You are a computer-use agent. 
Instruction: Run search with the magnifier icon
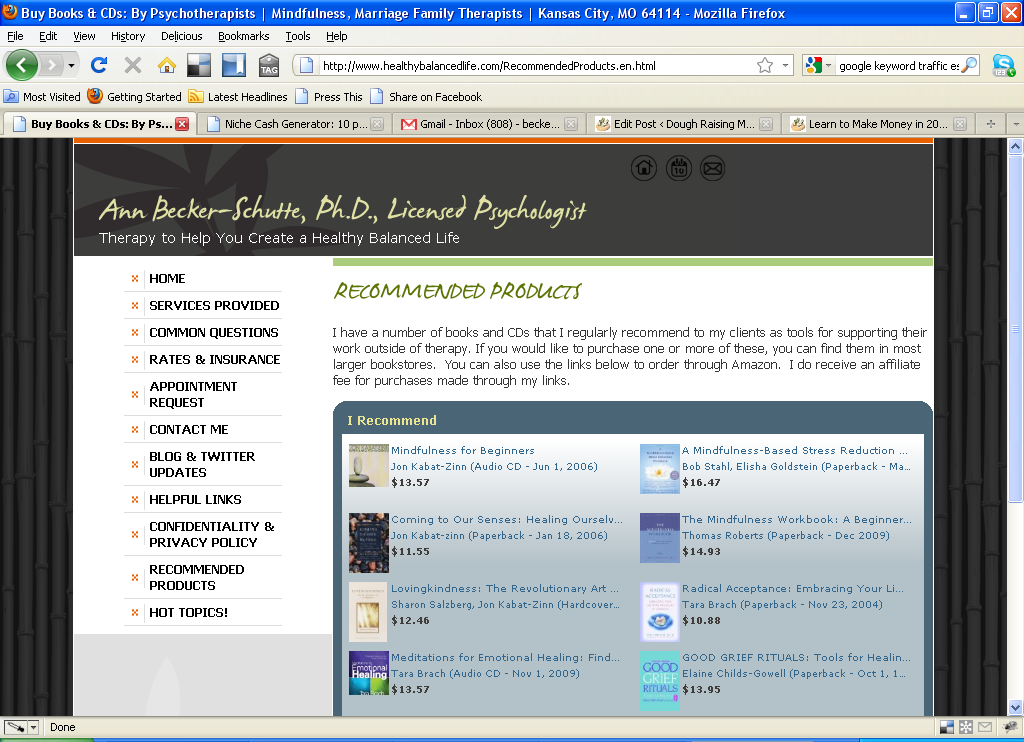970,65
